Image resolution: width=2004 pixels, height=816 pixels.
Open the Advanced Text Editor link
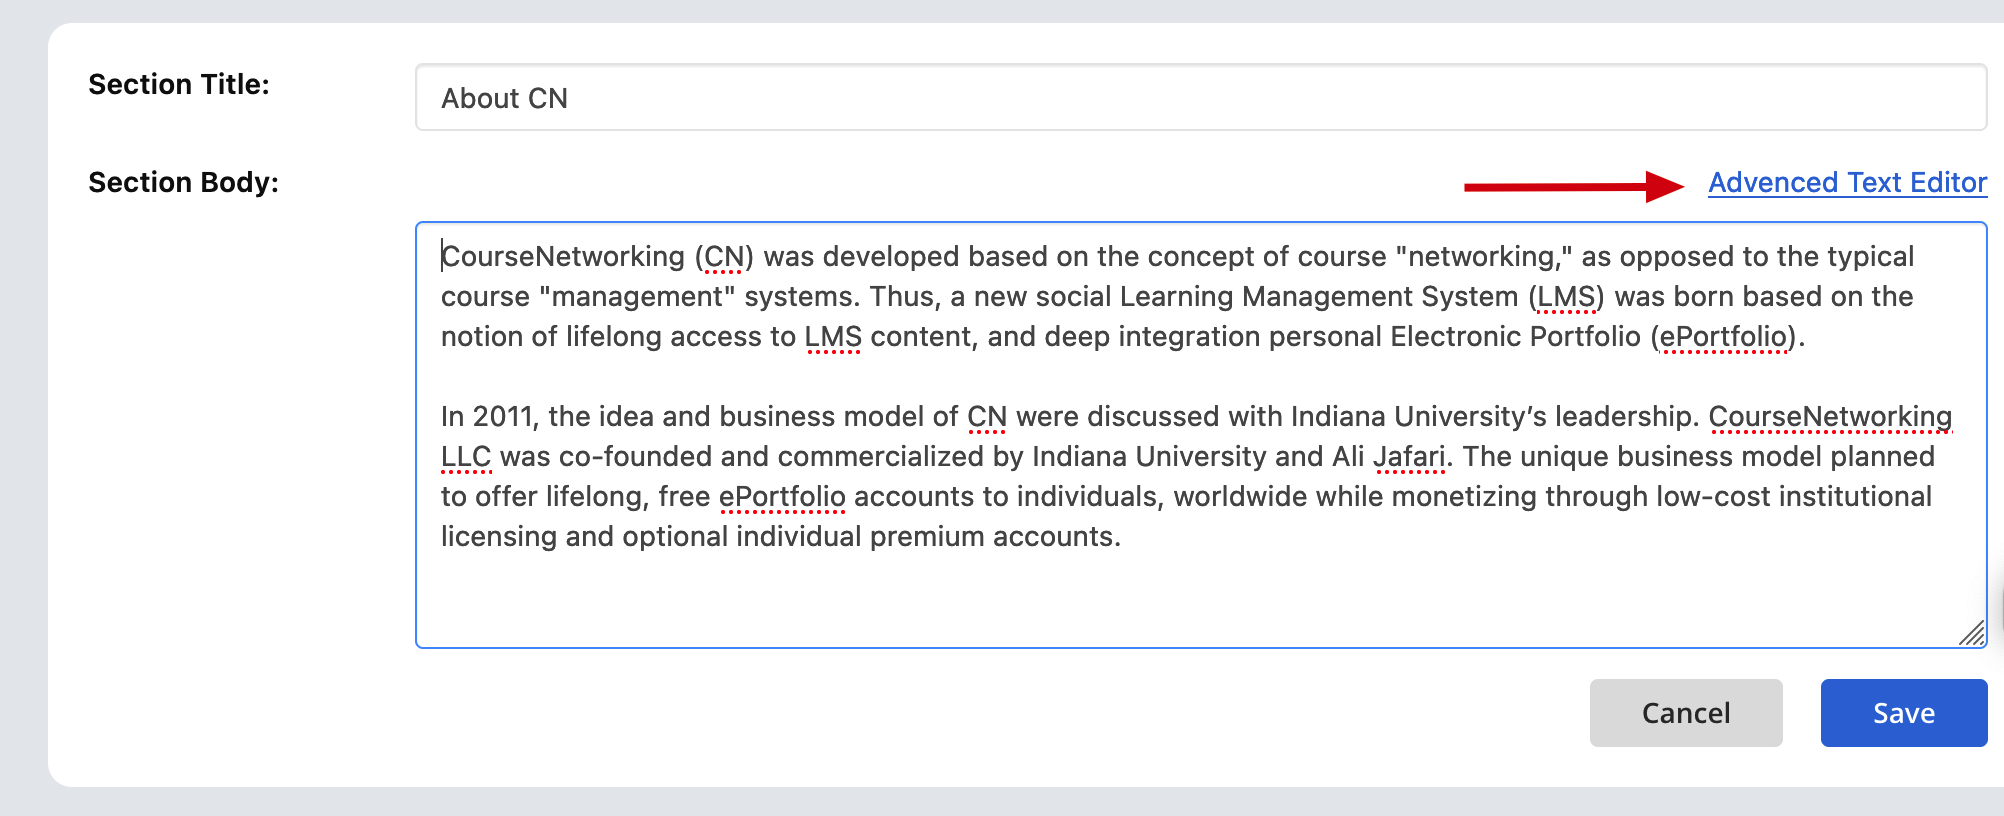(1847, 183)
